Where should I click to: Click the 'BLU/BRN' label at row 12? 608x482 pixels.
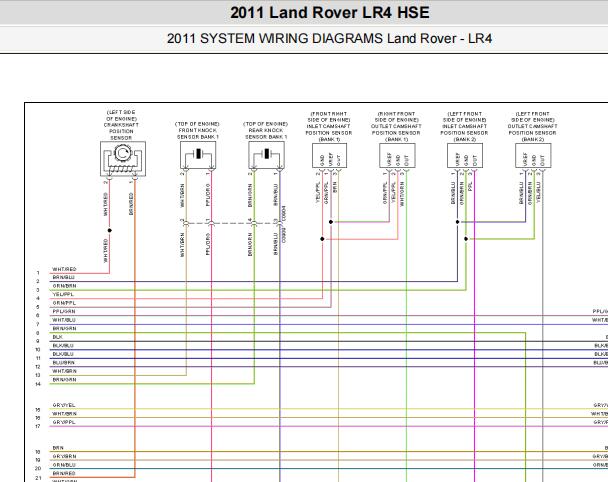[x=64, y=363]
